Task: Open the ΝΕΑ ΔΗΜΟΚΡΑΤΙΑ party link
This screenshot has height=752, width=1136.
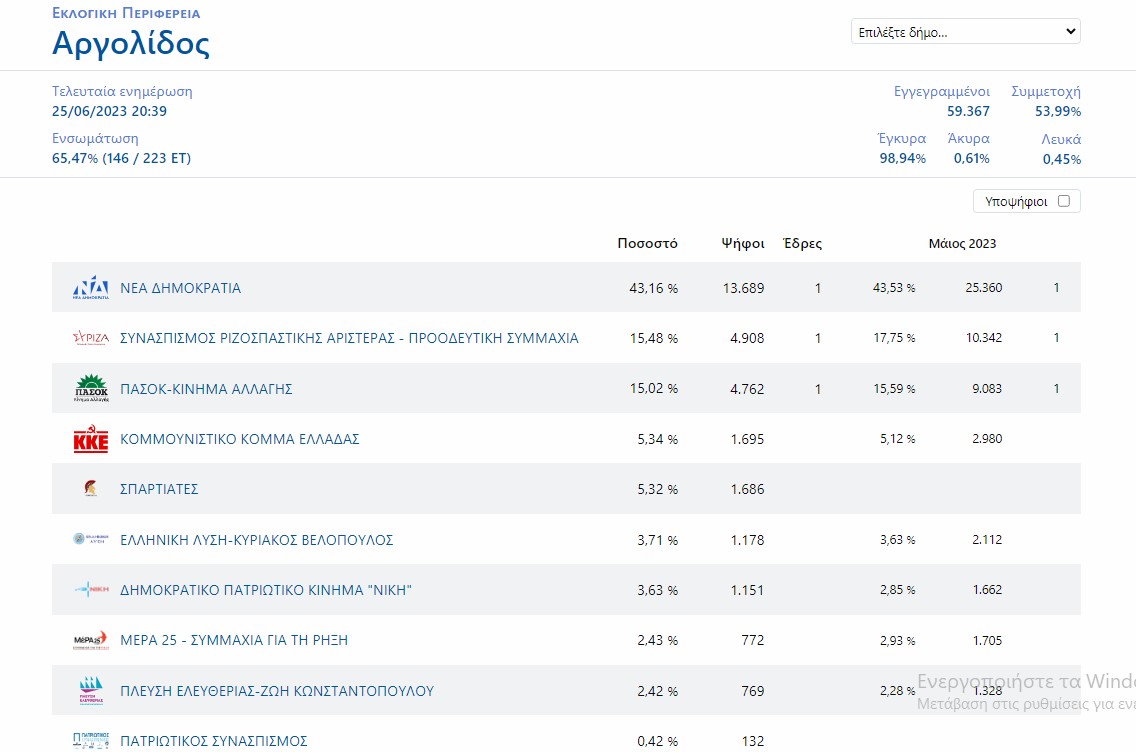Action: click(180, 288)
